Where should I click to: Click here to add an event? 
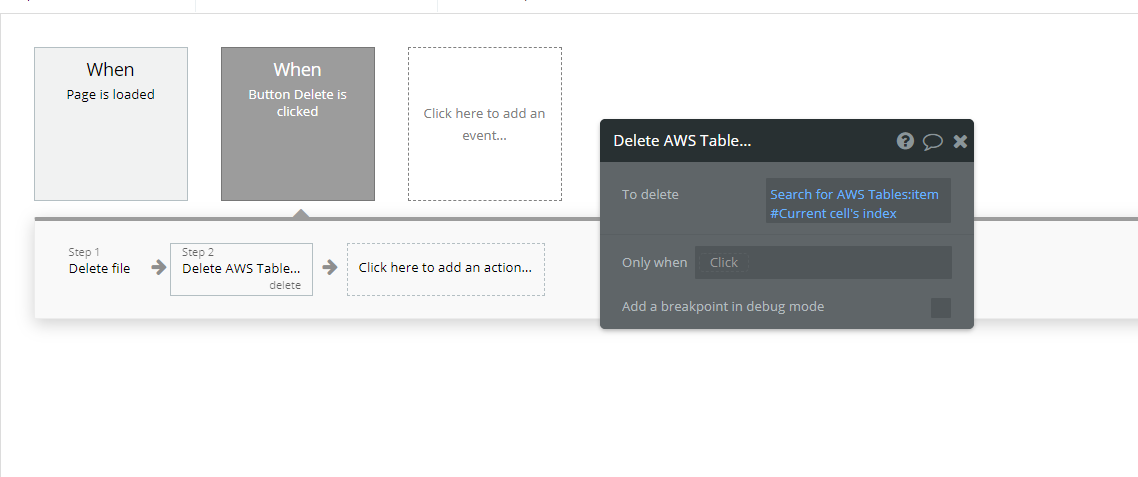tap(485, 124)
